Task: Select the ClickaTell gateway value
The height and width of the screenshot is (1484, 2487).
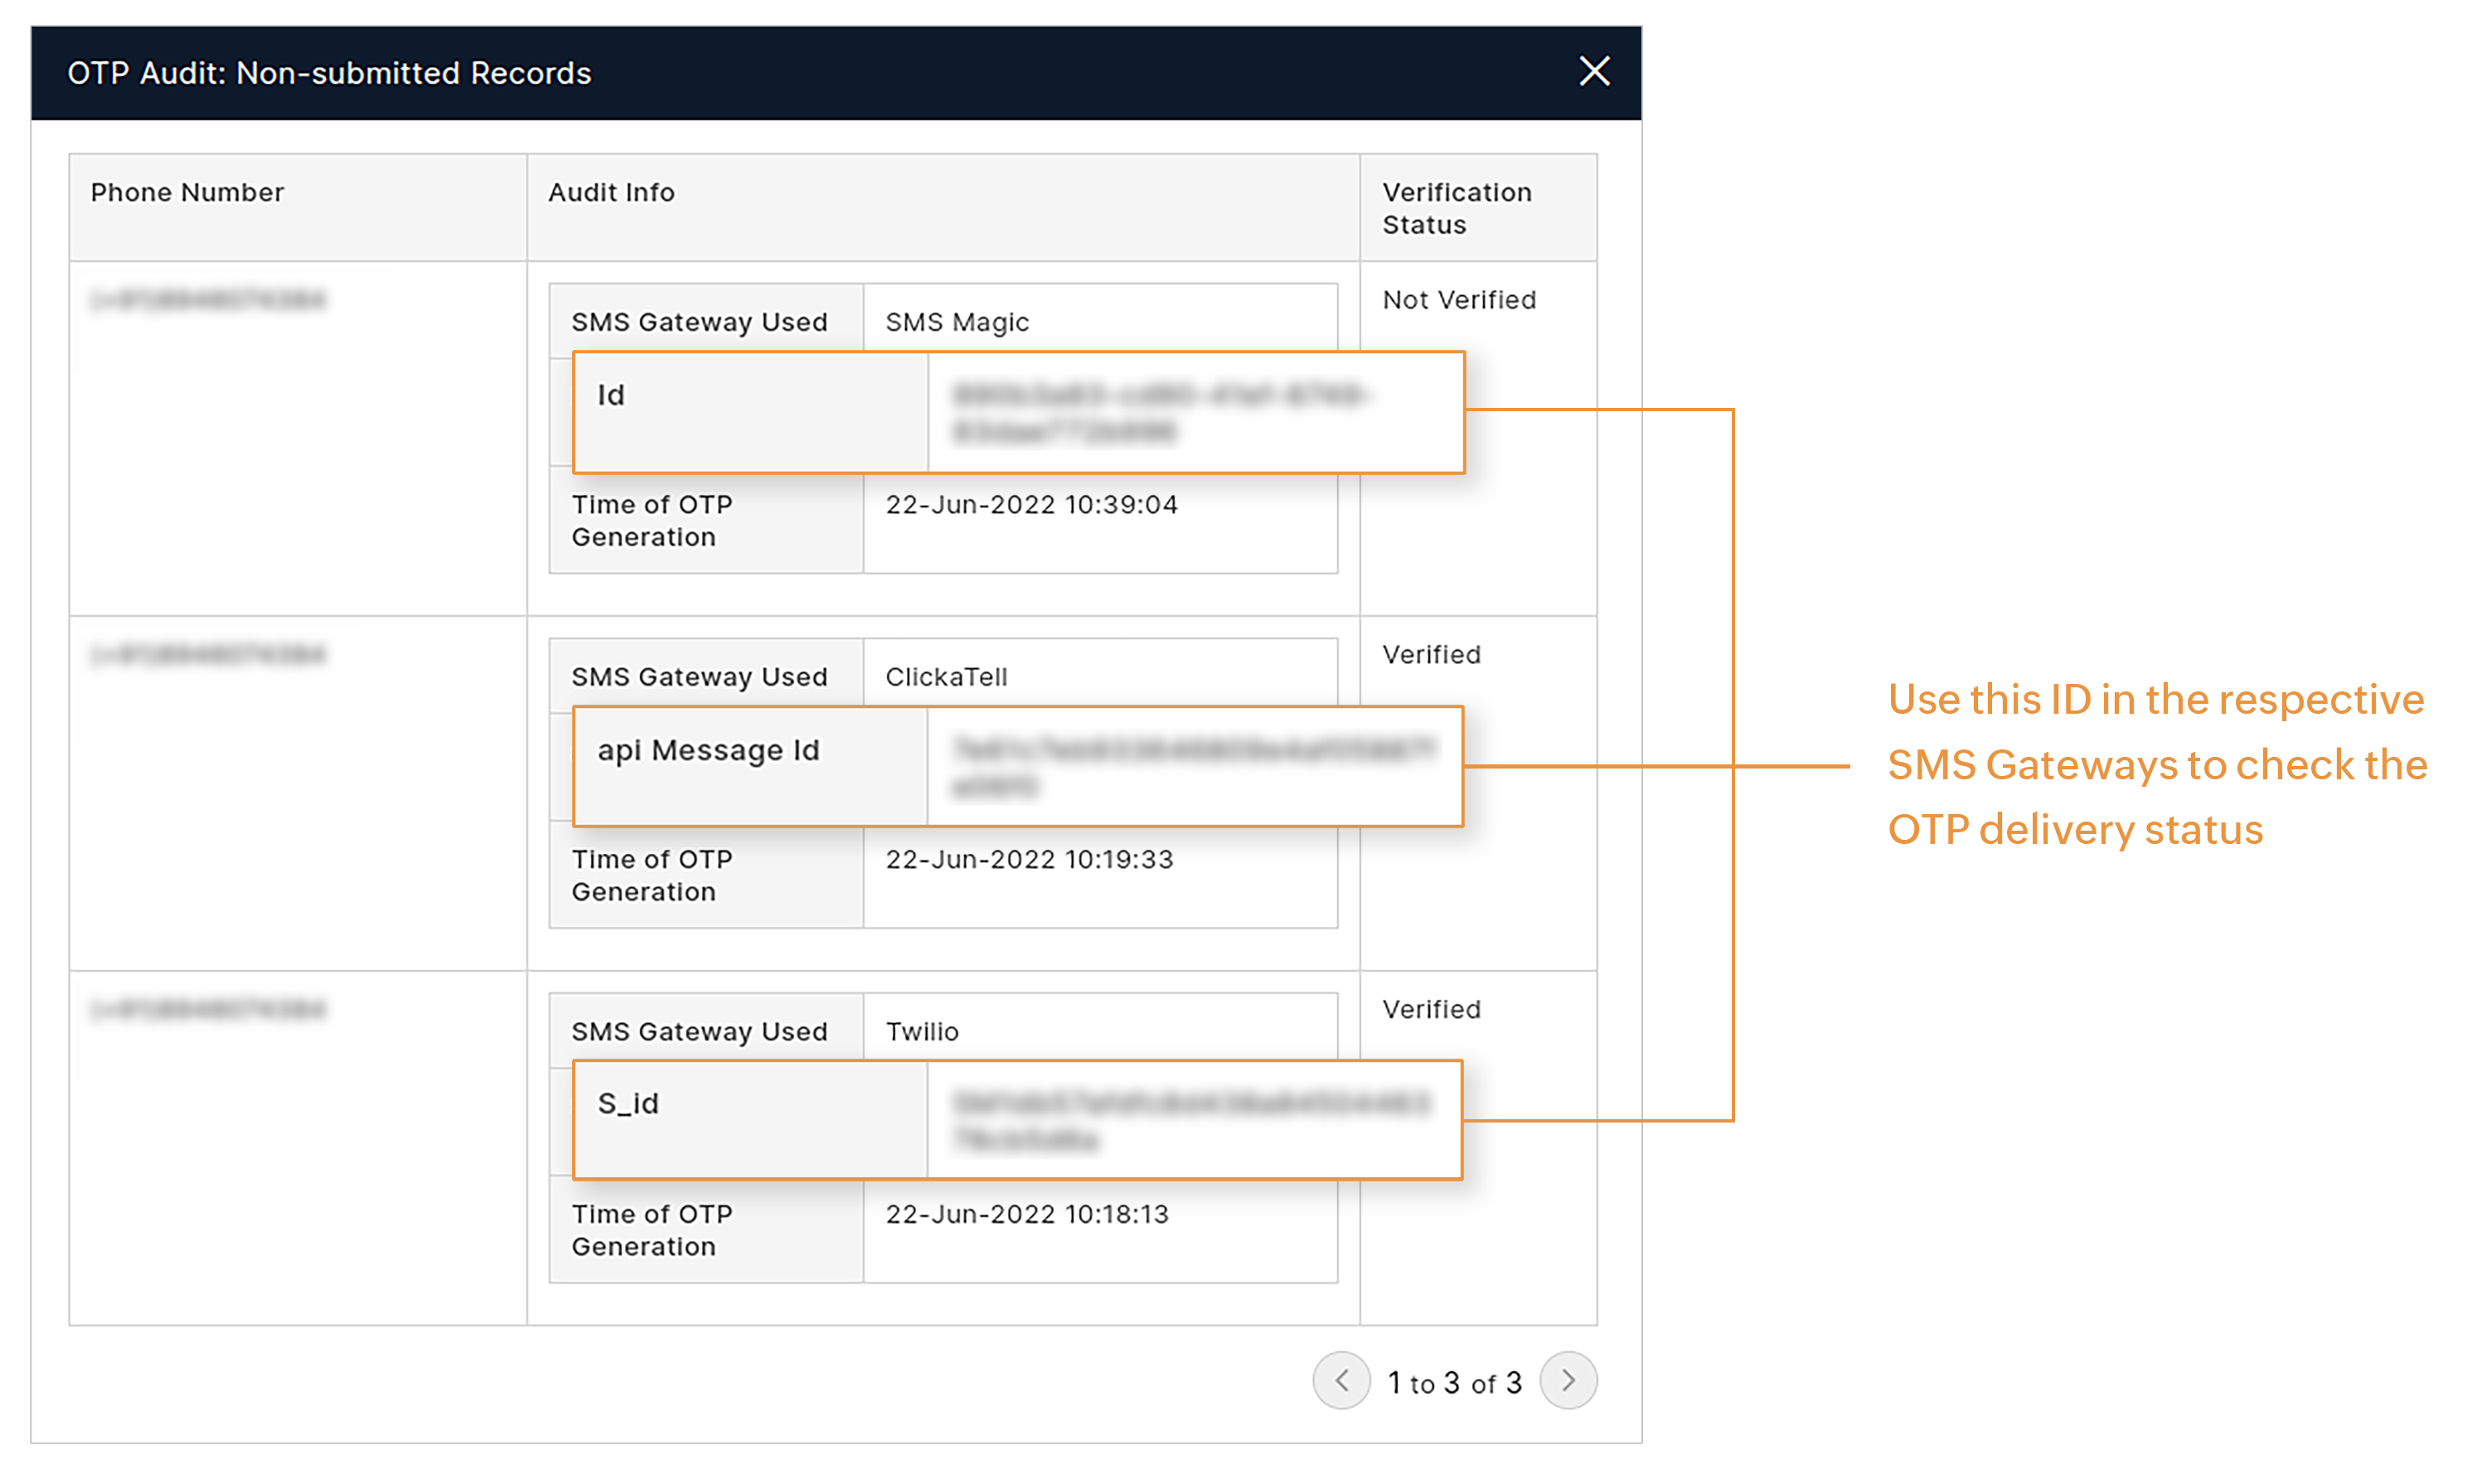Action: pos(946,677)
